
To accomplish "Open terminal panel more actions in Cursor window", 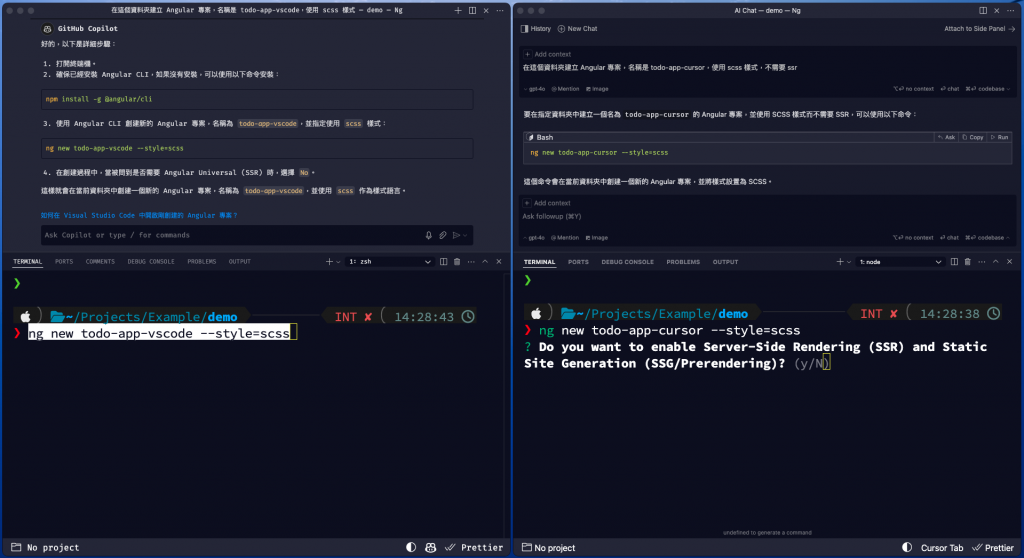I will (x=982, y=262).
